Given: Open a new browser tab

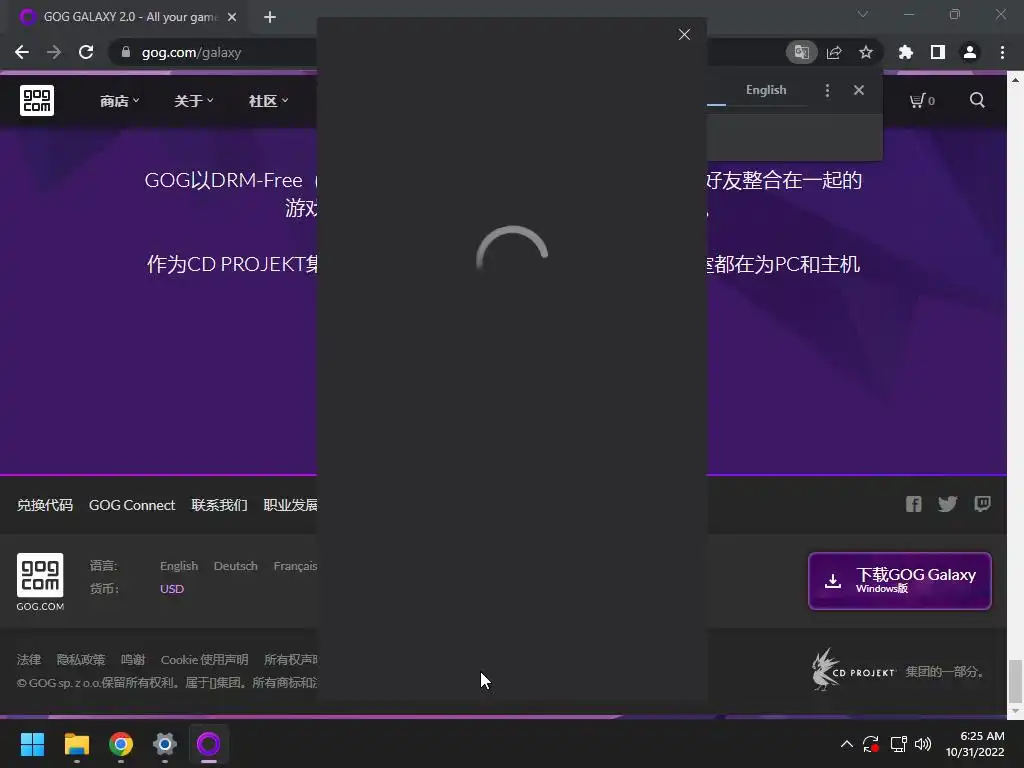Looking at the screenshot, I should click(x=270, y=17).
